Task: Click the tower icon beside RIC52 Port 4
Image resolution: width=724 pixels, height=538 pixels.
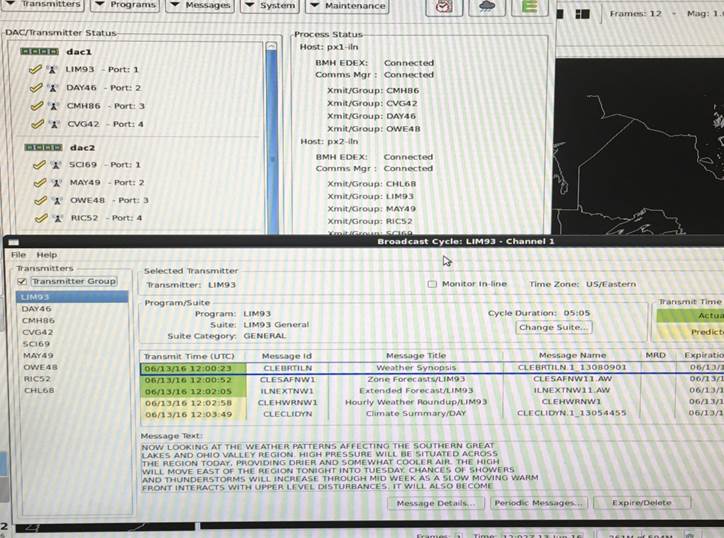Action: click(x=58, y=218)
